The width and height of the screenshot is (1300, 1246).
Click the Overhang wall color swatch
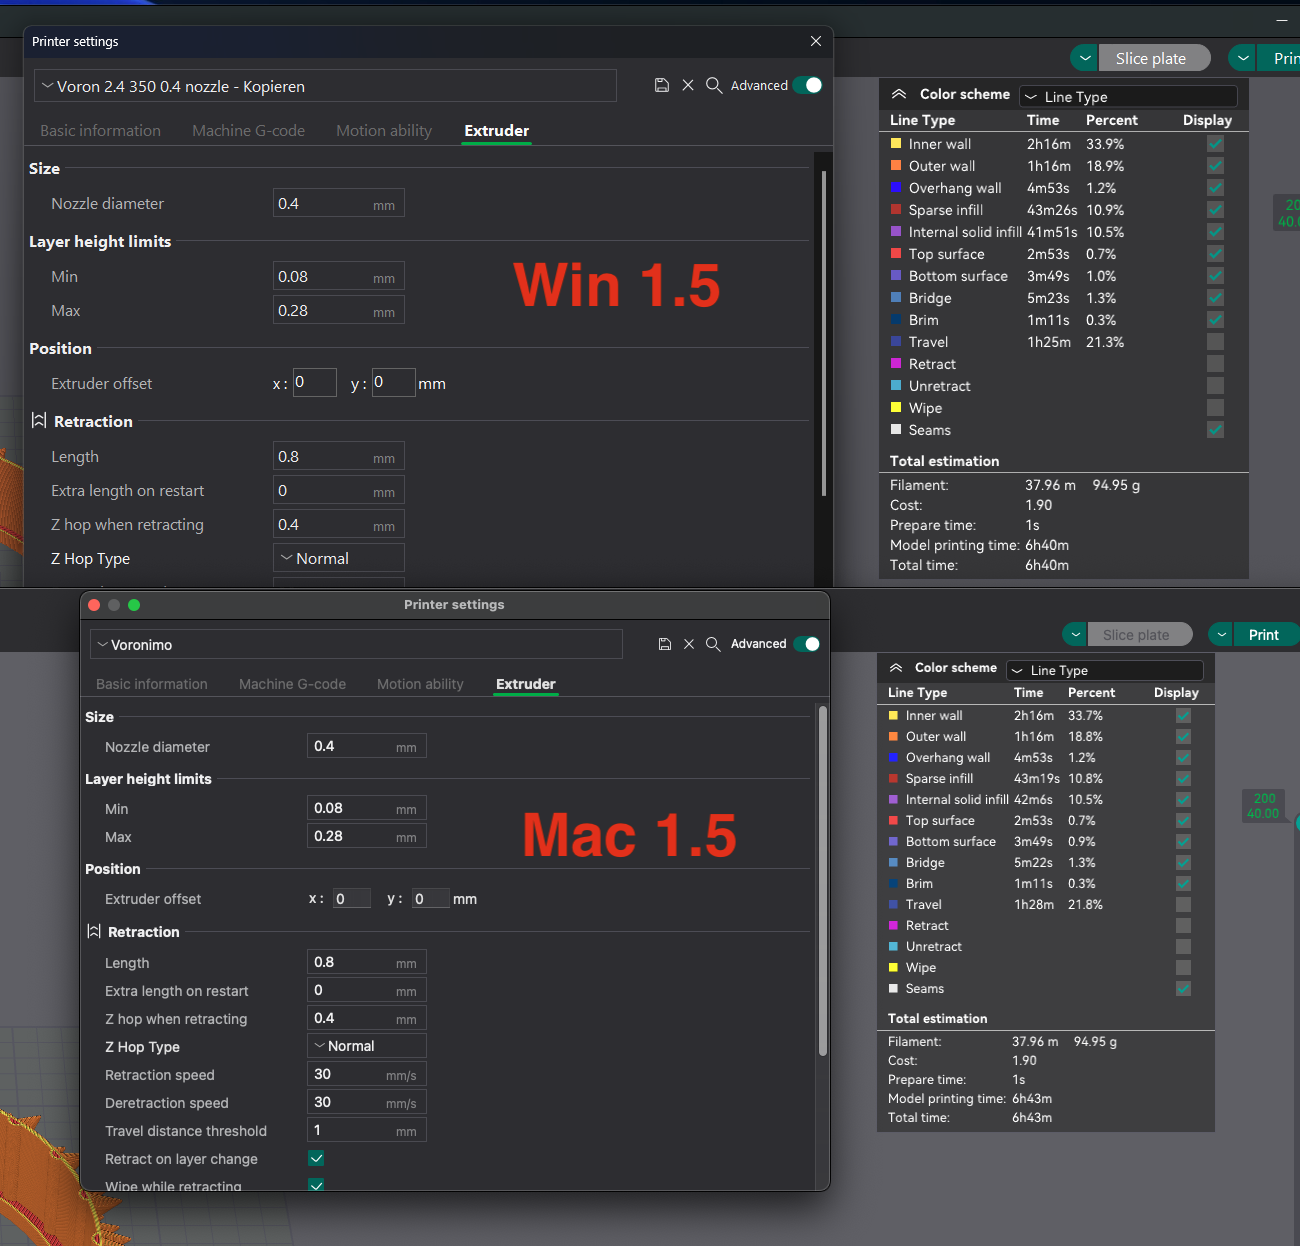894,188
